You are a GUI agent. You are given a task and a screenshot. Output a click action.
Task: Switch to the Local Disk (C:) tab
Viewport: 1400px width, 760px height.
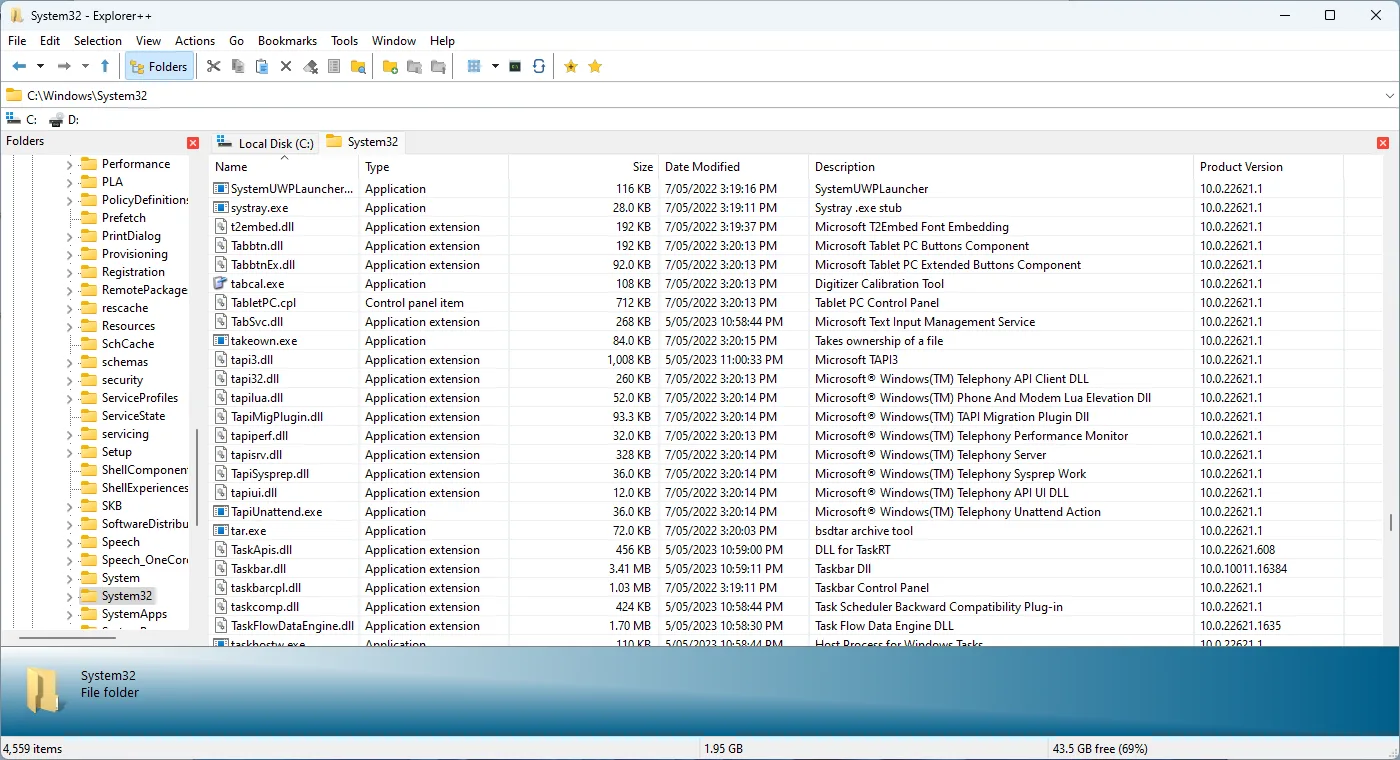point(265,143)
